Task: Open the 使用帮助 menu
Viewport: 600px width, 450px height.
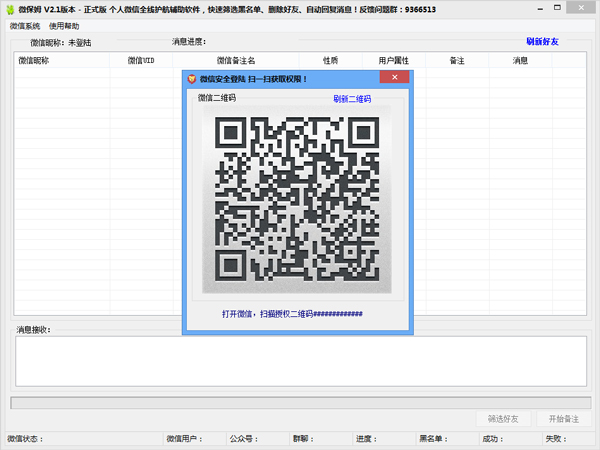Action: coord(63,25)
